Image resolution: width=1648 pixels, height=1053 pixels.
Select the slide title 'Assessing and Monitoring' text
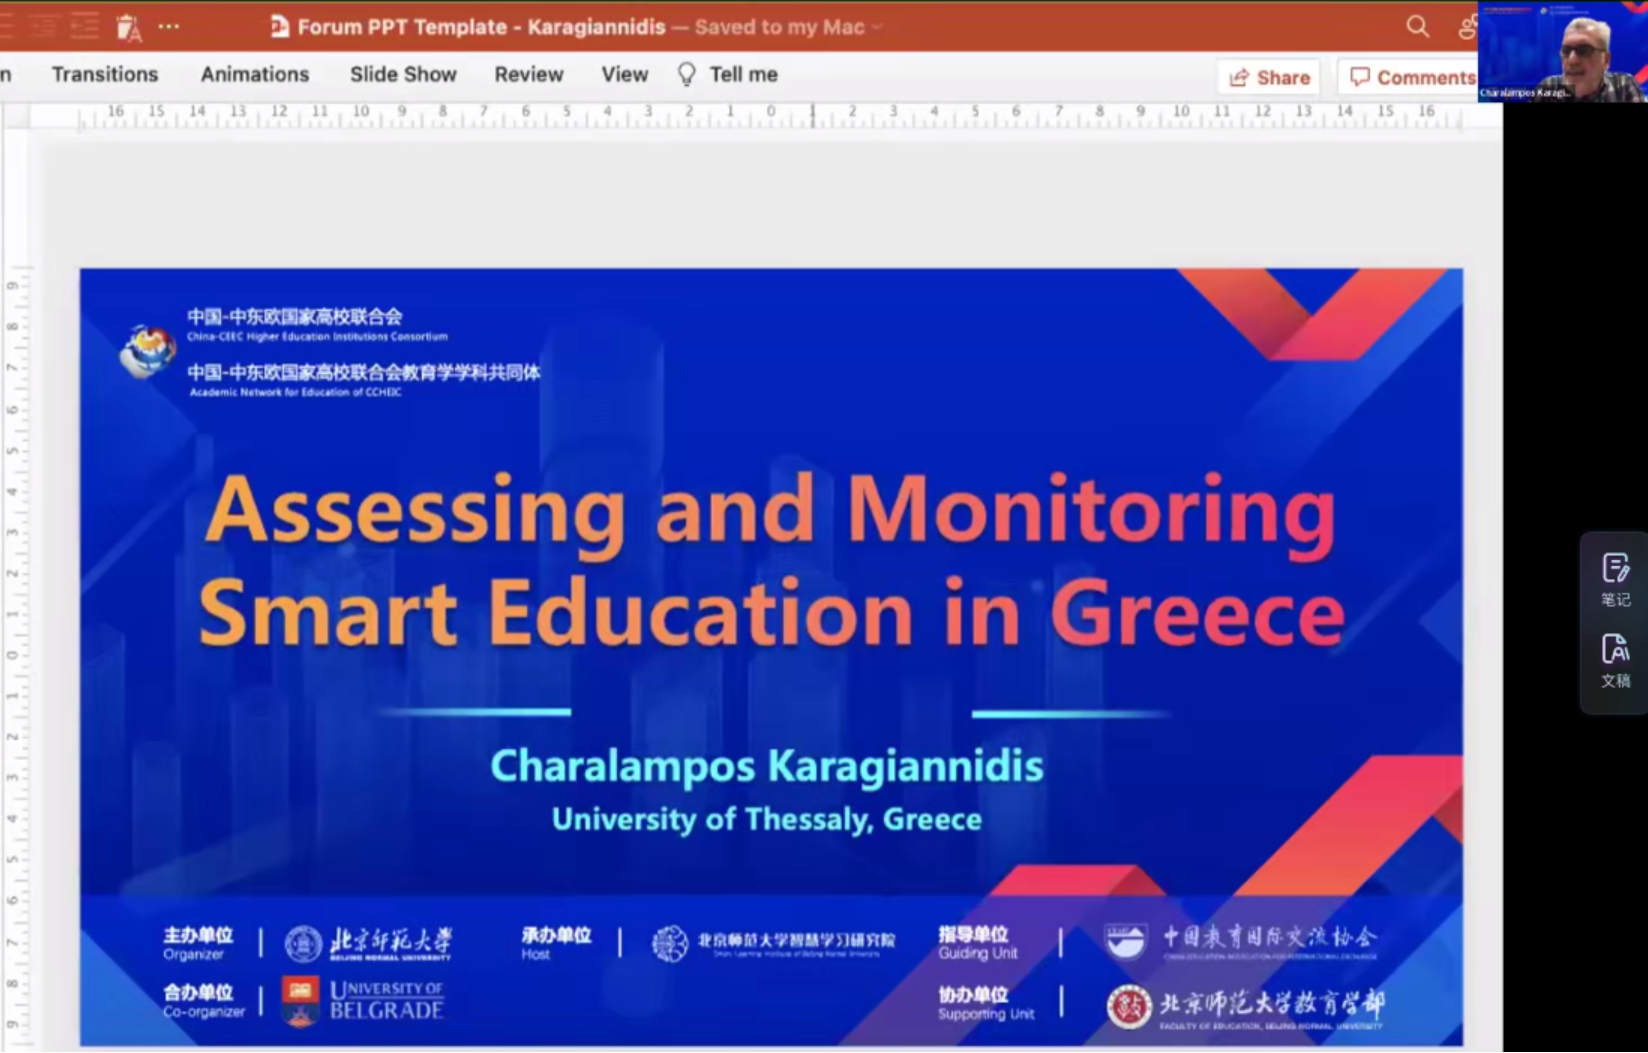tap(769, 511)
